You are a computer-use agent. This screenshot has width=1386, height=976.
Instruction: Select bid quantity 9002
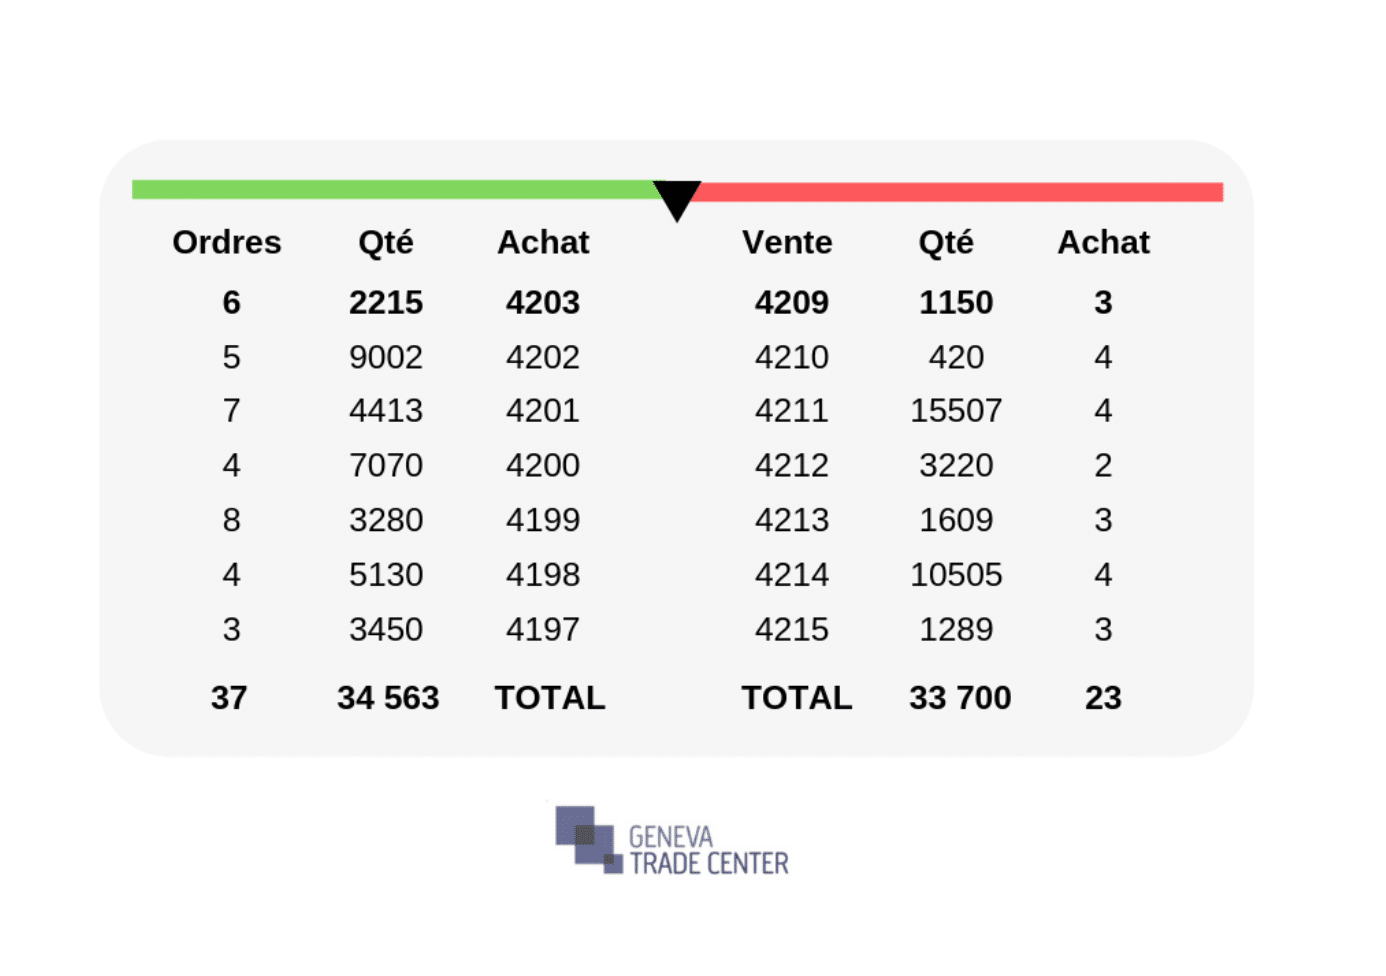coord(386,357)
